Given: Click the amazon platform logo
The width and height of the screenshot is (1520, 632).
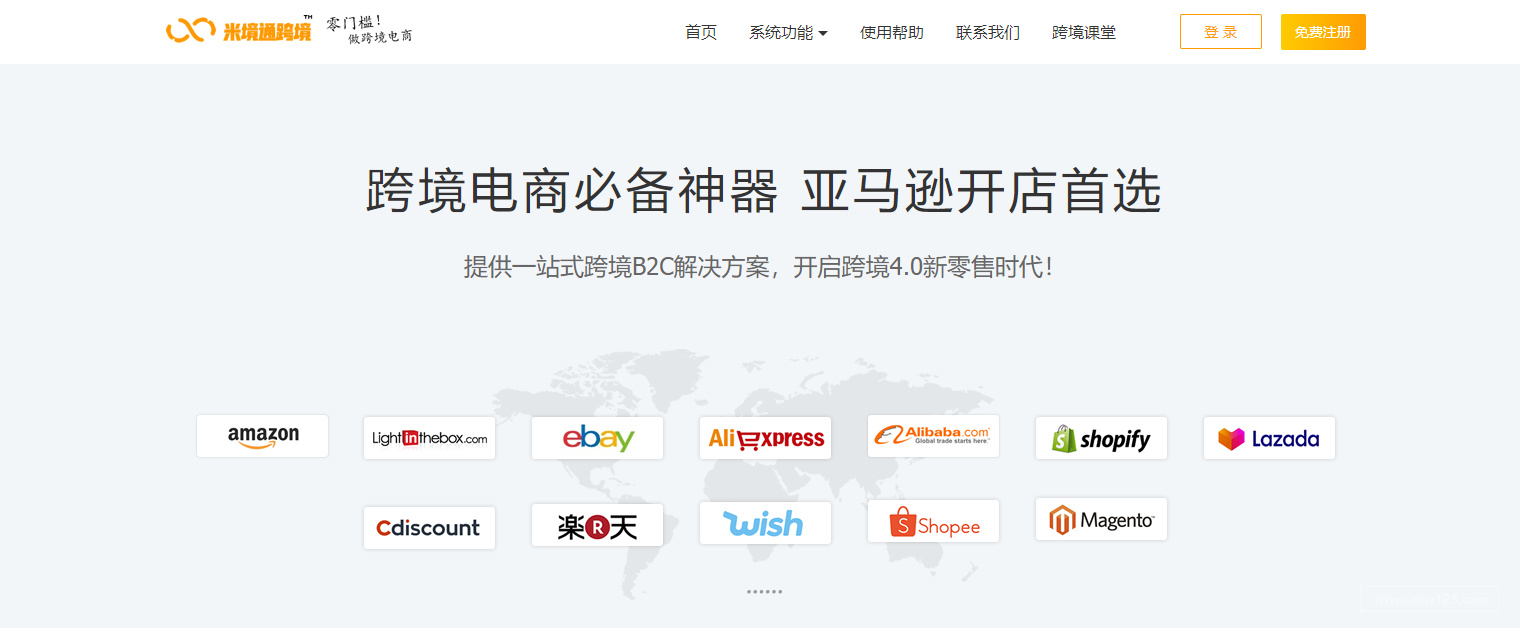Looking at the screenshot, I should pos(262,435).
